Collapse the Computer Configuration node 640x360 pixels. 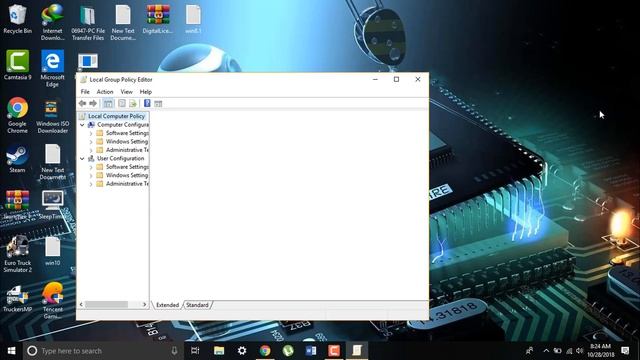82,124
